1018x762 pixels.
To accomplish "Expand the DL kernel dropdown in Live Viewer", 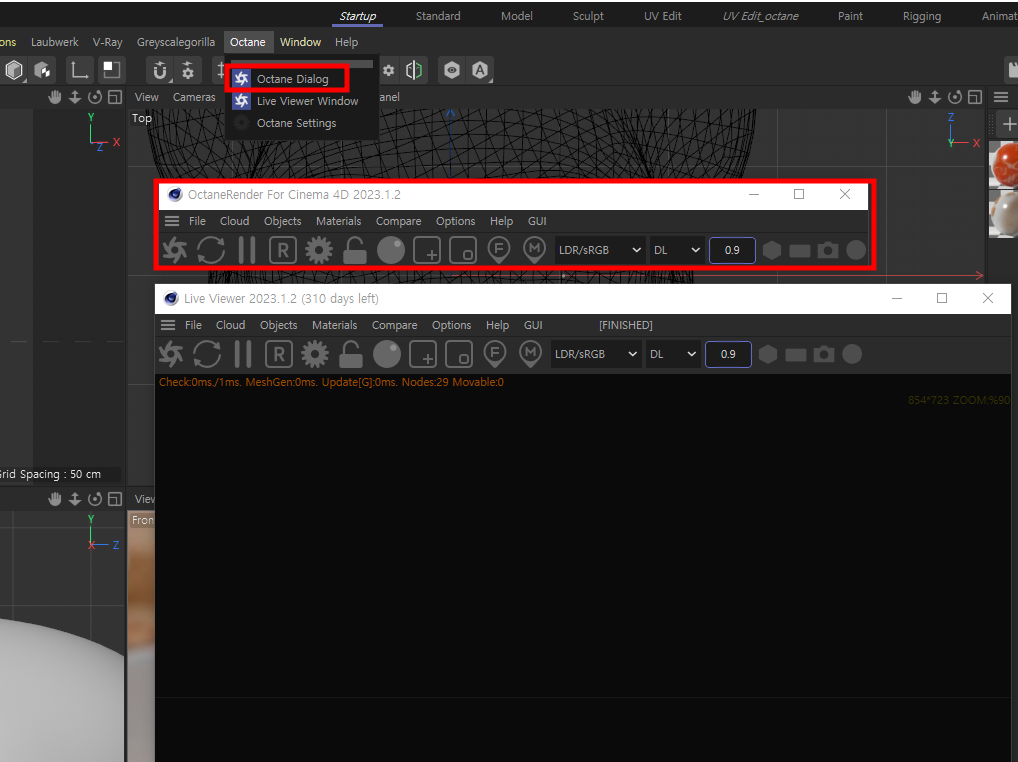I will pos(674,354).
